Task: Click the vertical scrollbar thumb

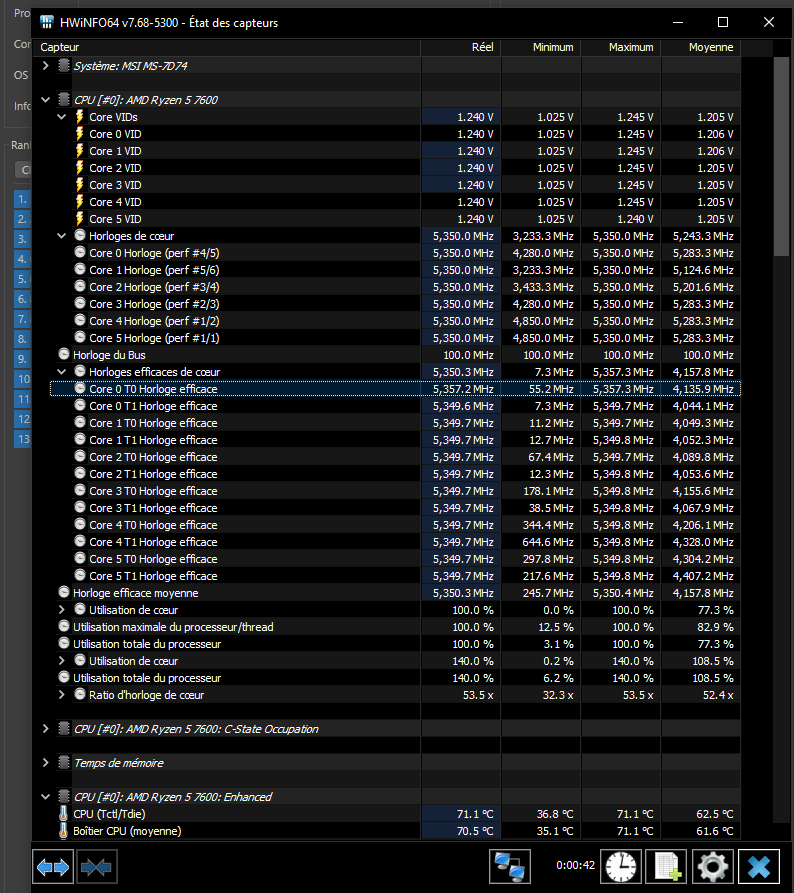Action: coord(781,155)
